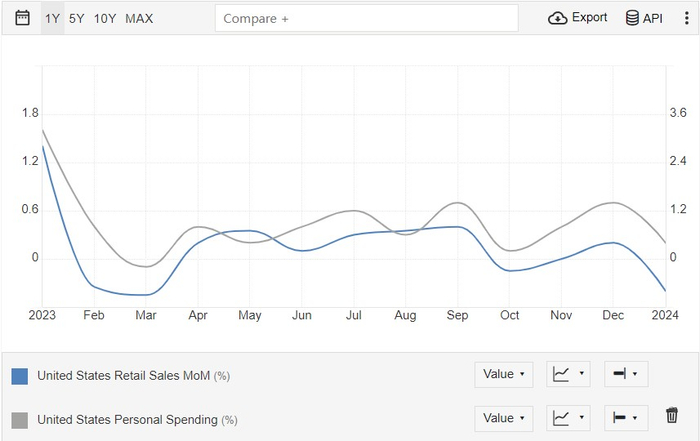Open axis position icon for Retail Sales
Image resolution: width=700 pixels, height=441 pixels.
click(624, 374)
